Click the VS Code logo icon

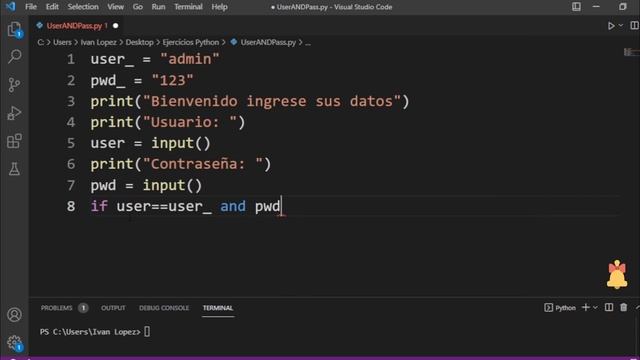(x=11, y=7)
